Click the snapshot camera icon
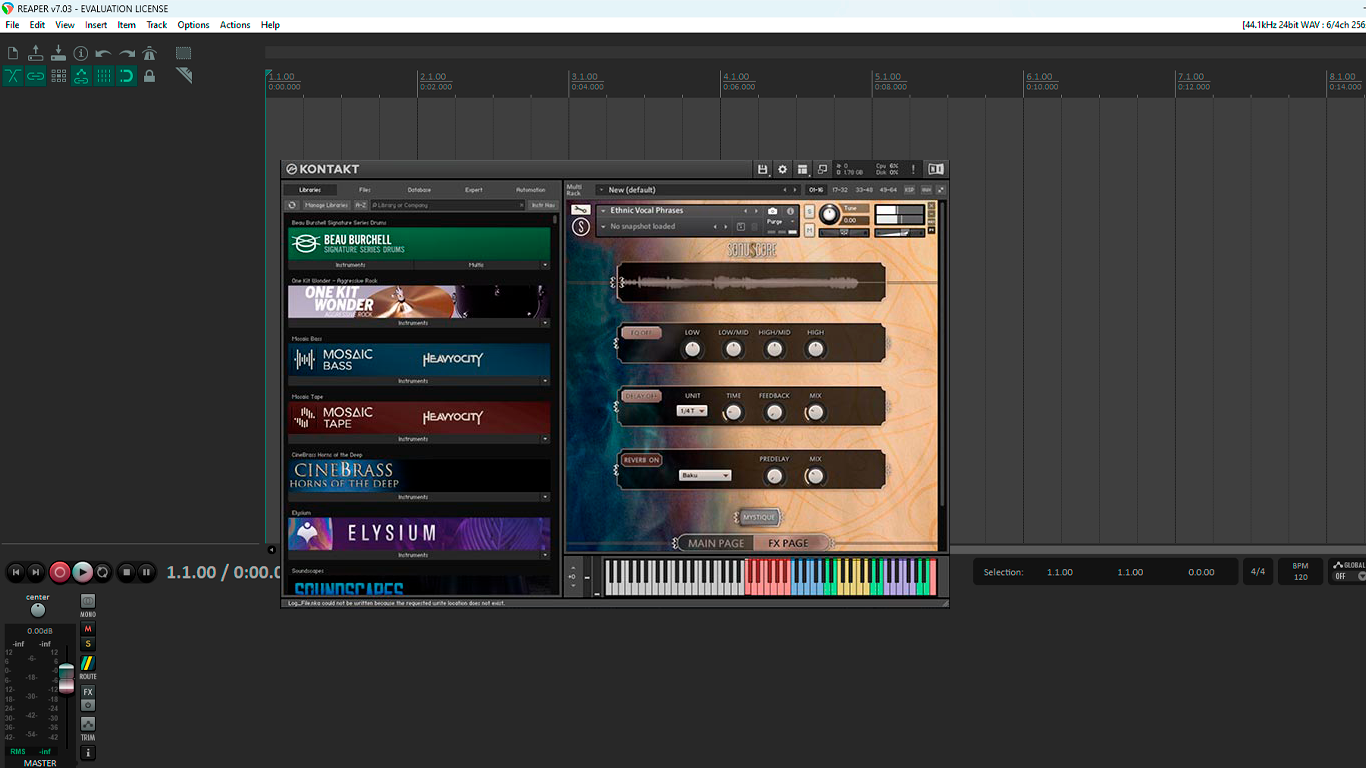The width and height of the screenshot is (1366, 768). tap(773, 211)
